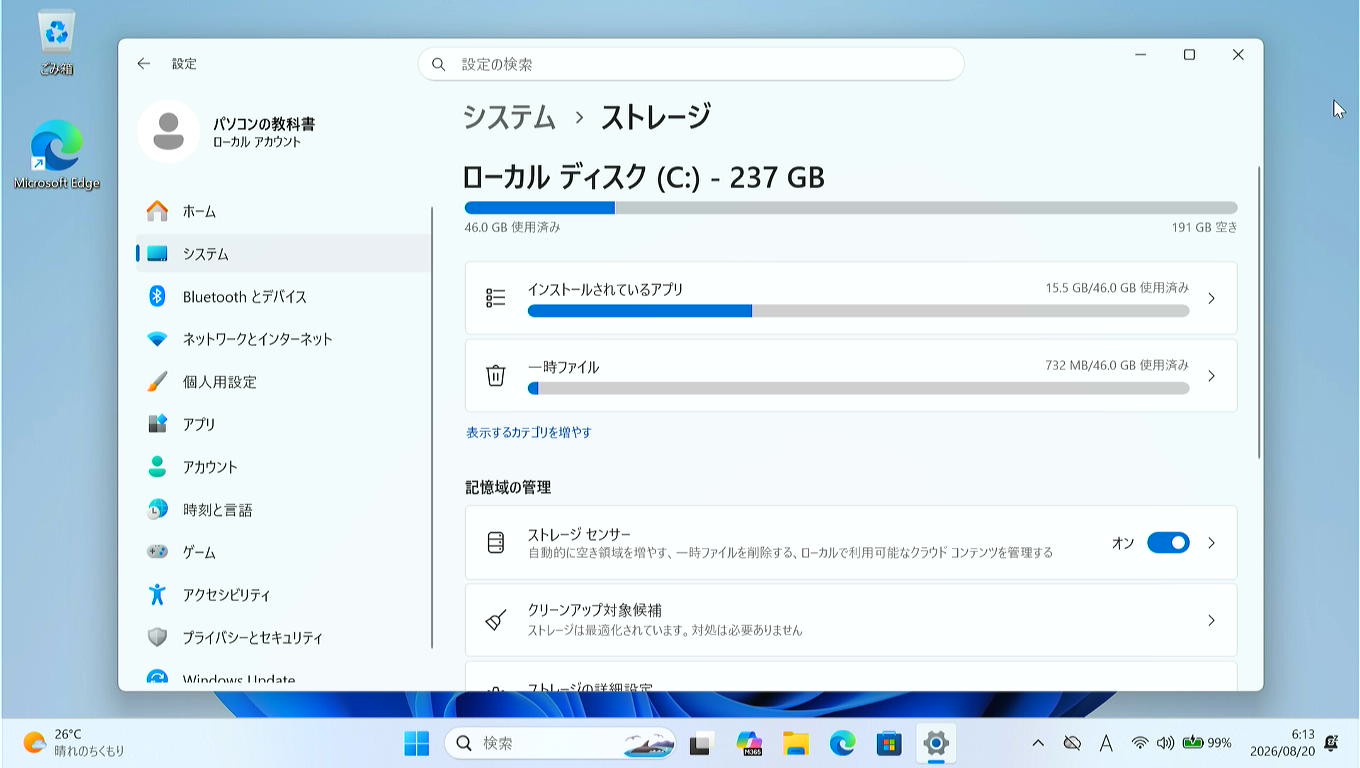The height and width of the screenshot is (768, 1360).
Task: Click the Home icon in sidebar
Action: click(157, 211)
